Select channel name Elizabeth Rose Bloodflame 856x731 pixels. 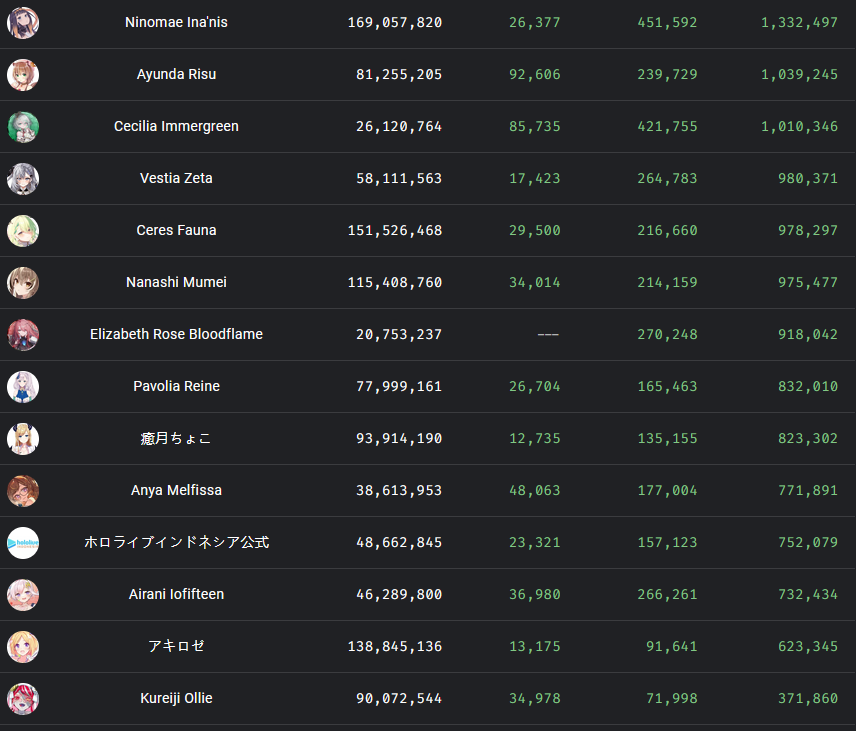[x=176, y=334]
